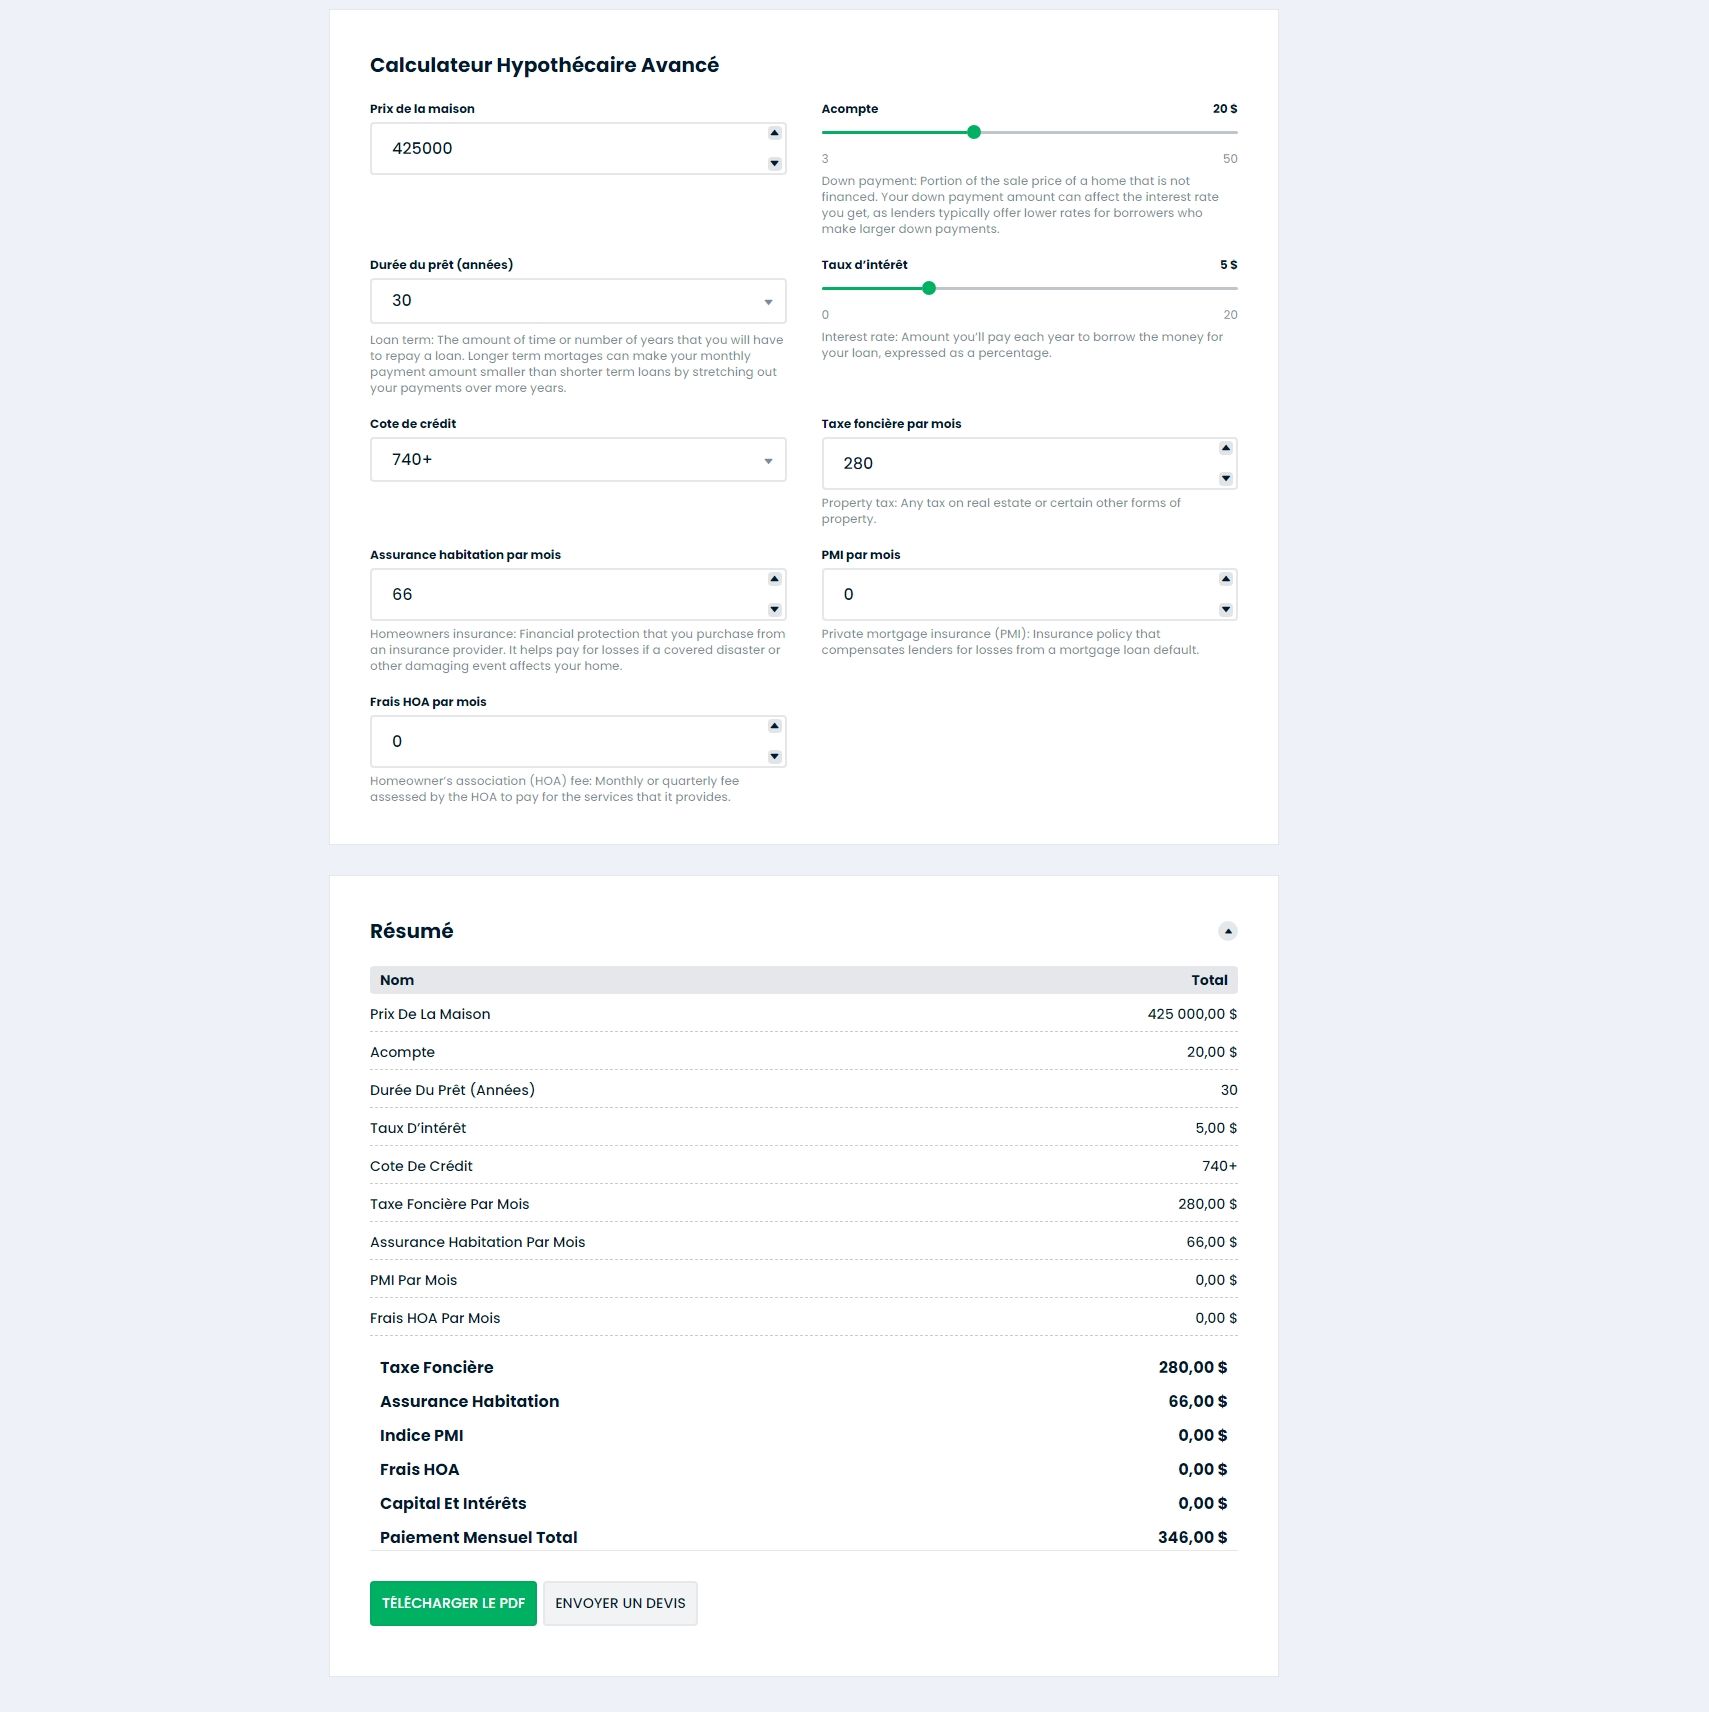Increase Prix de la maison with up arrow

774,133
